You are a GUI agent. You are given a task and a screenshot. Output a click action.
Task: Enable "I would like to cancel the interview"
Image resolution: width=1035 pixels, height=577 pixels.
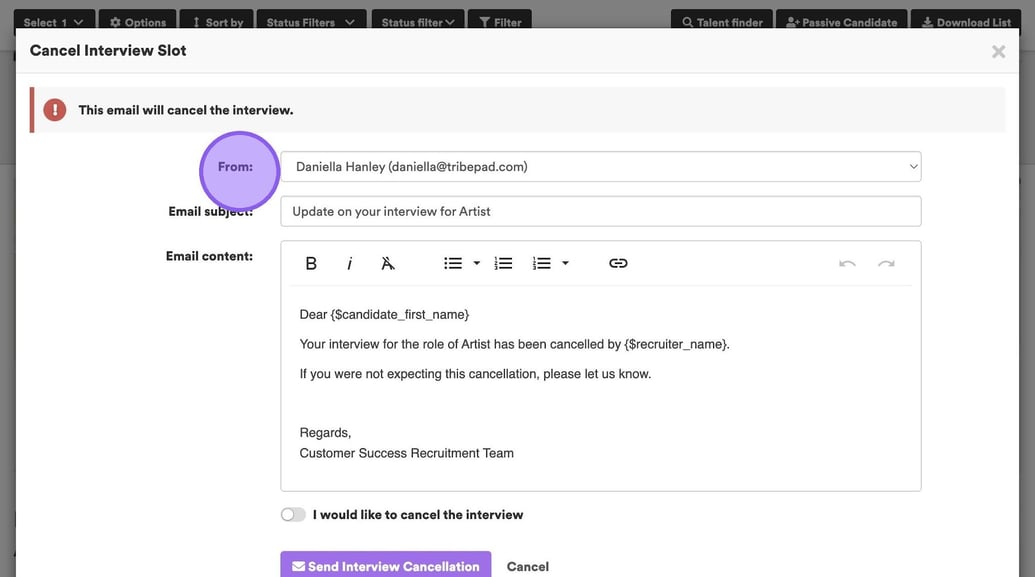click(293, 514)
